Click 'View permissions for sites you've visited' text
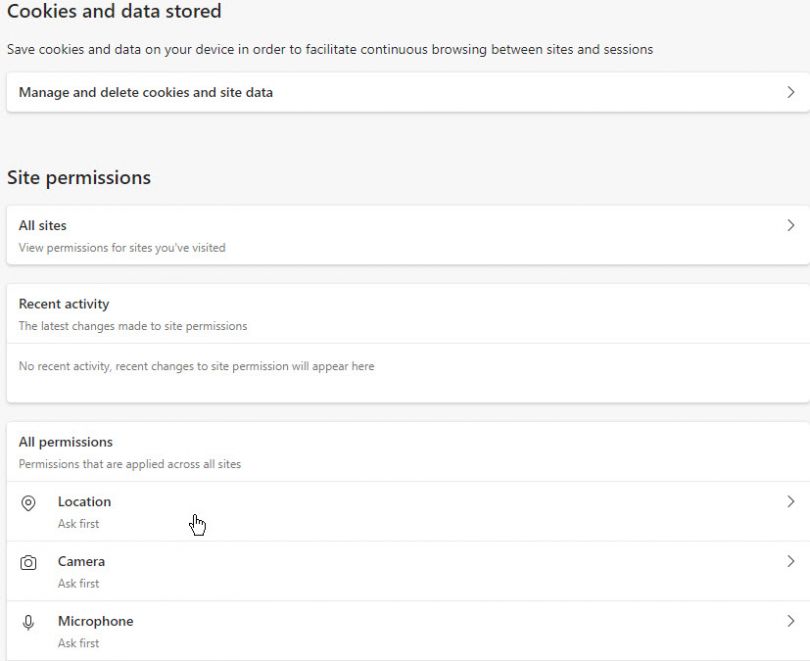810x661 pixels. tap(122, 248)
